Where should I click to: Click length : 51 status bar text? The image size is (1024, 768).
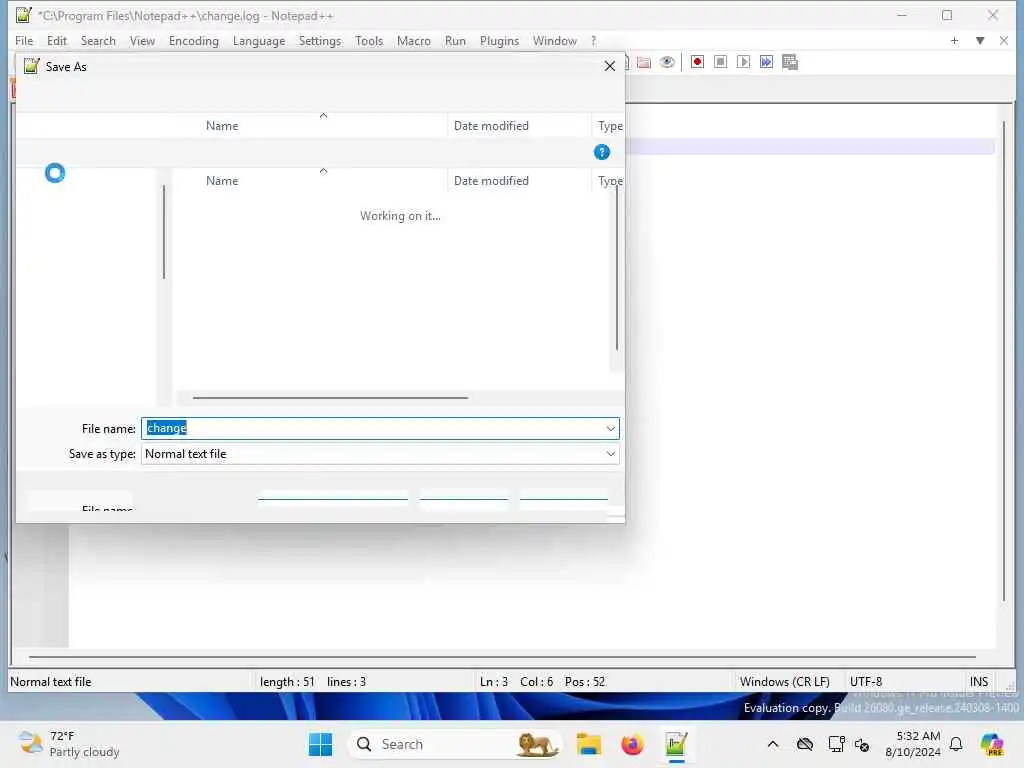(287, 682)
